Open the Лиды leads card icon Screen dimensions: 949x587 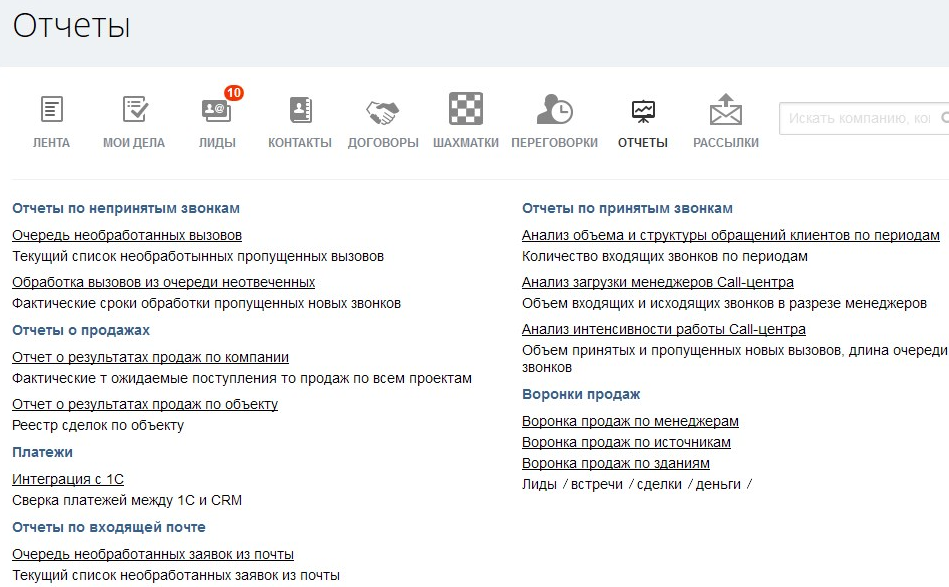coord(216,111)
